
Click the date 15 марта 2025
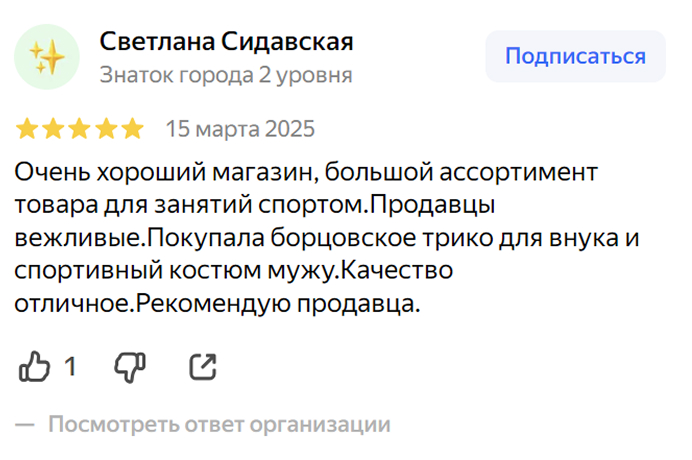point(240,129)
